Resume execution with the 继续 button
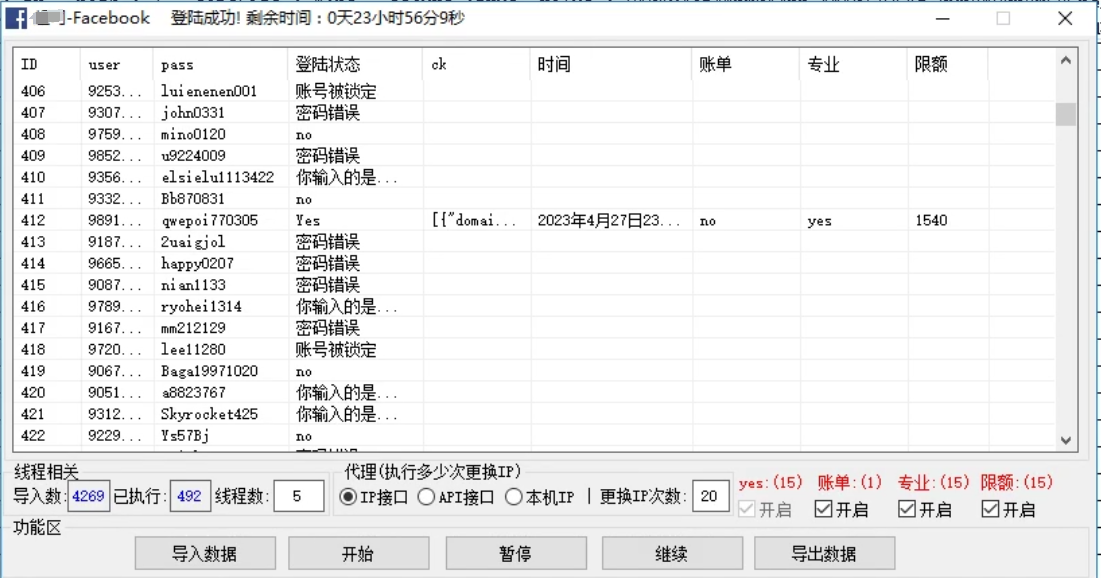Screen dimensions: 1101x578 click(x=672, y=553)
